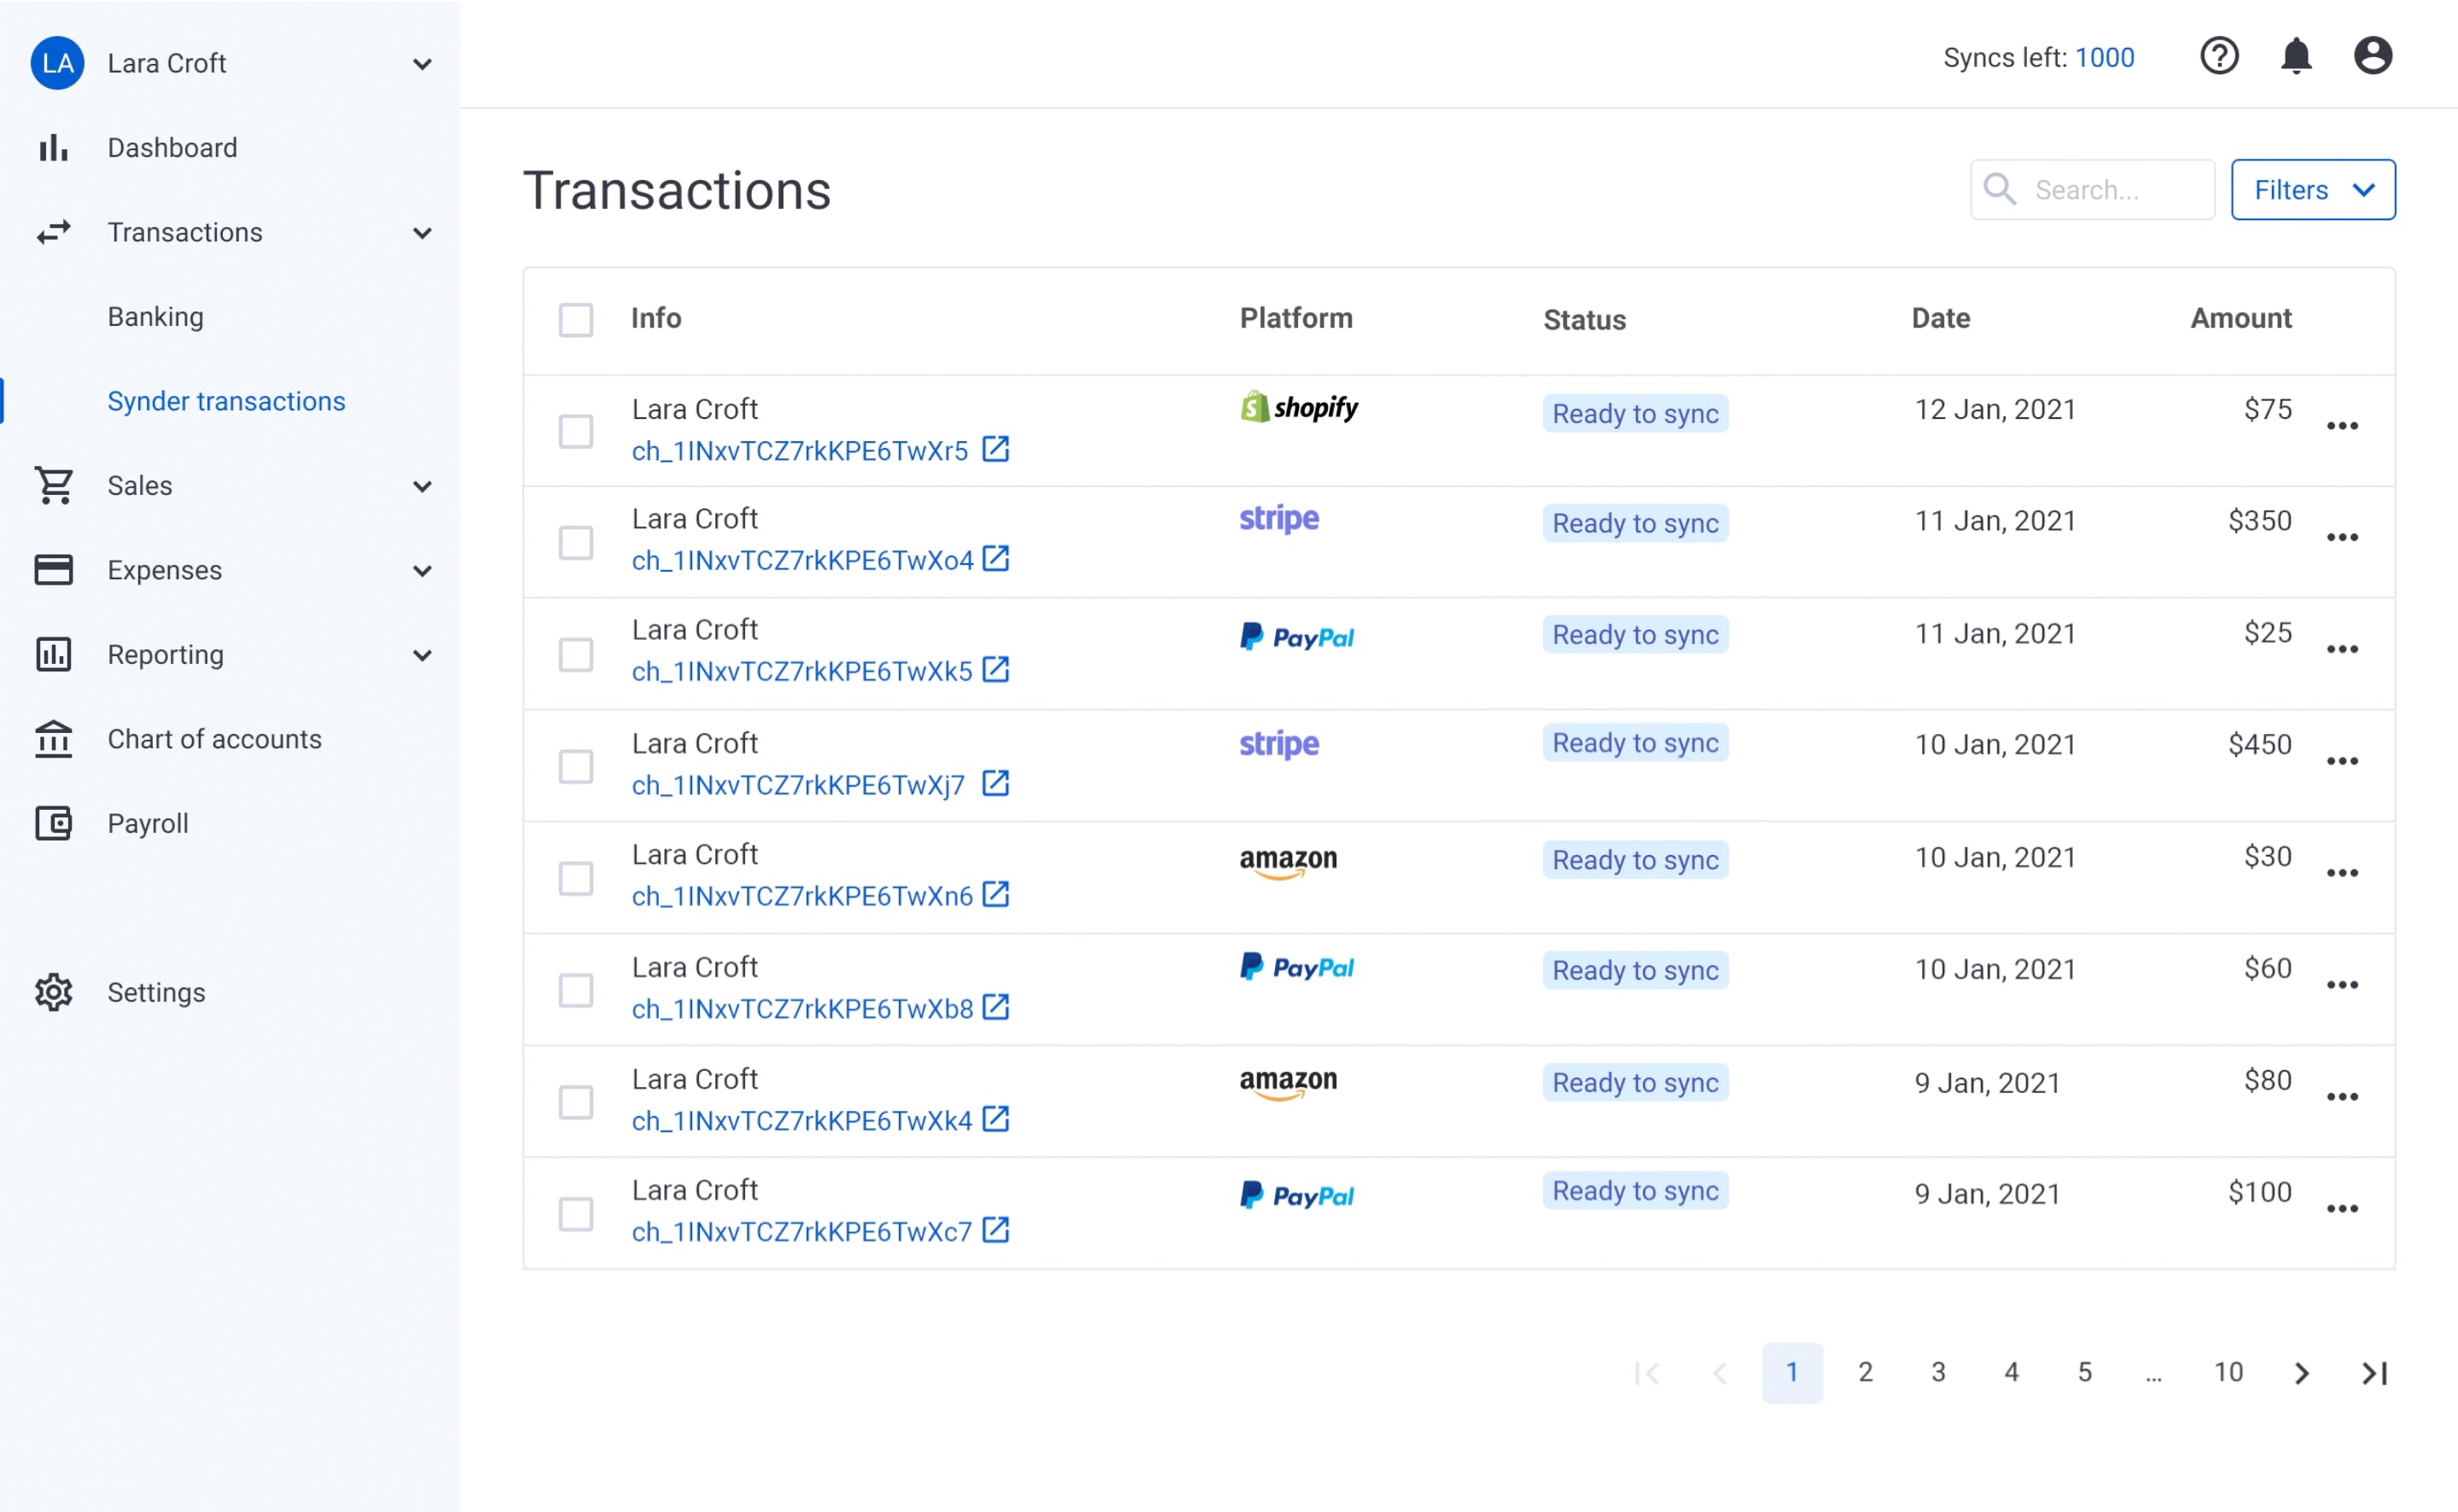
Task: Click the help question mark icon
Action: tap(2218, 56)
